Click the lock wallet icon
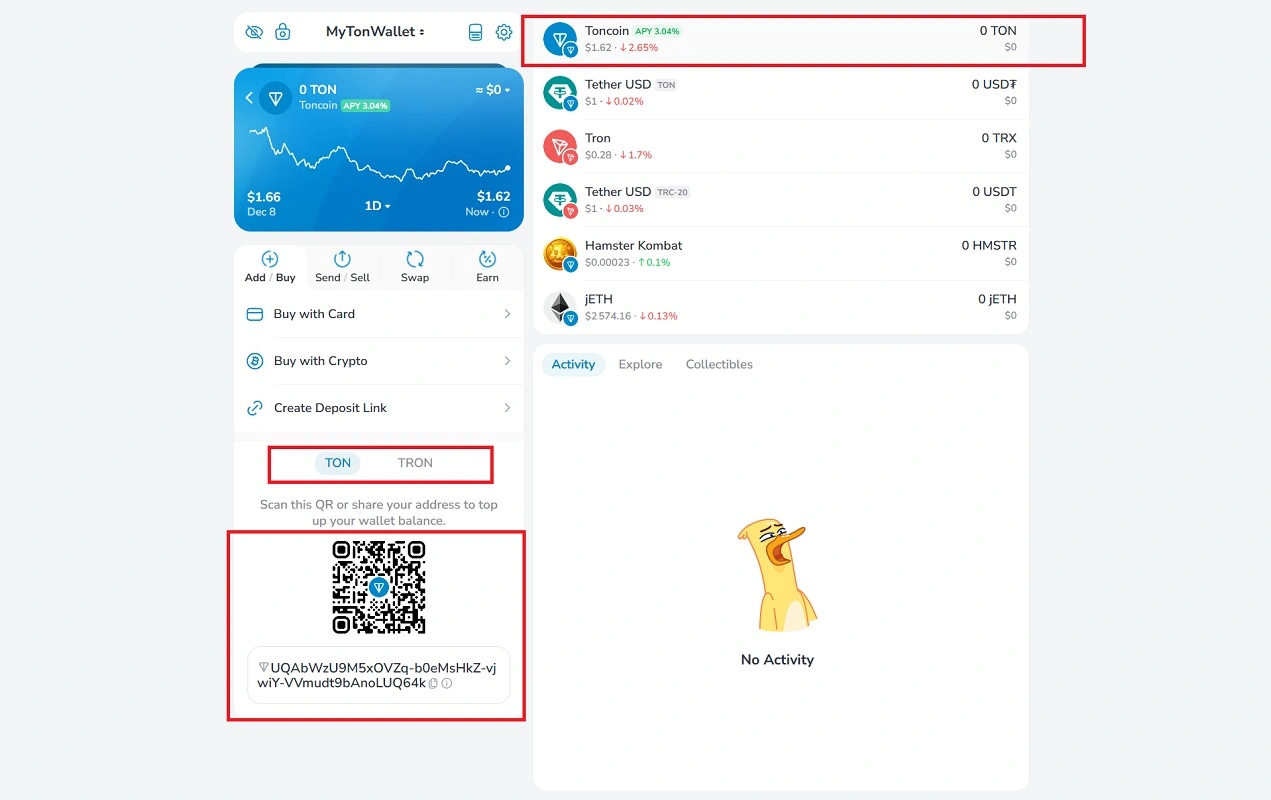This screenshot has height=800, width=1271. coord(283,32)
